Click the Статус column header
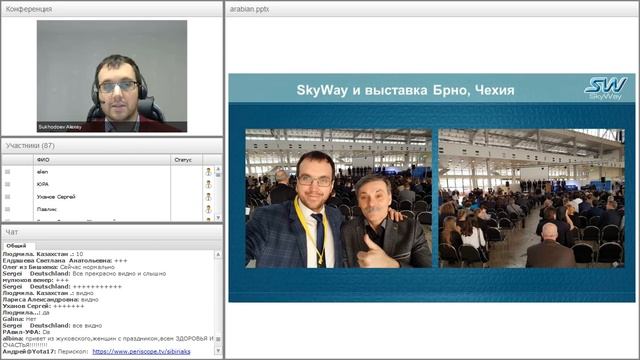The width and height of the screenshot is (640, 360). 186,160
